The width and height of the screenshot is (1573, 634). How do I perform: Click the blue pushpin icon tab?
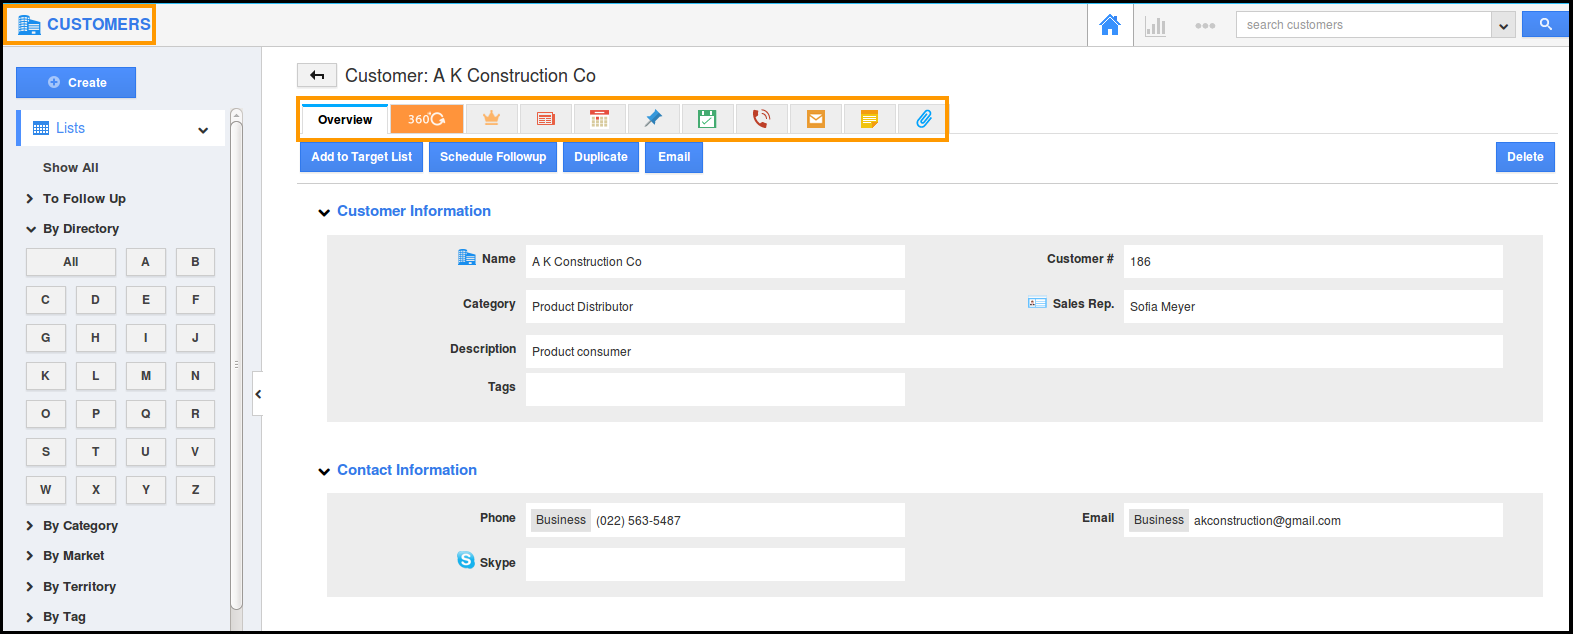[653, 119]
